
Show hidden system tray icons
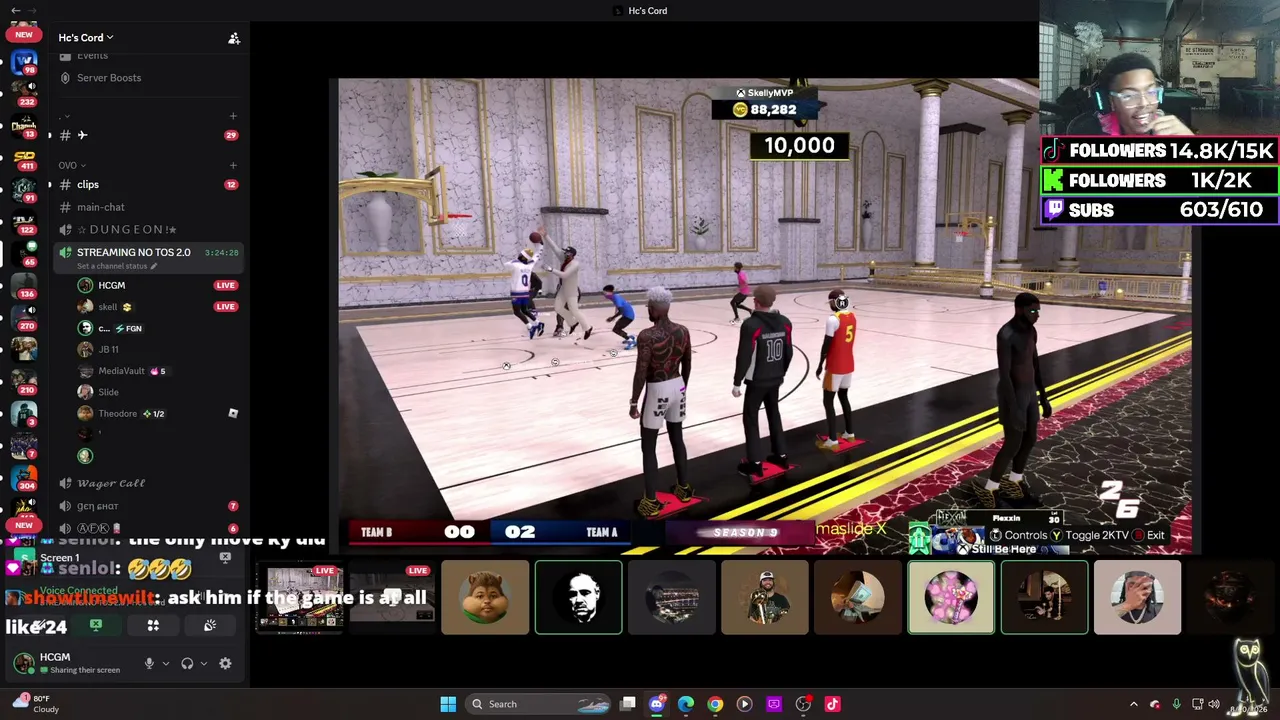pyautogui.click(x=1133, y=704)
